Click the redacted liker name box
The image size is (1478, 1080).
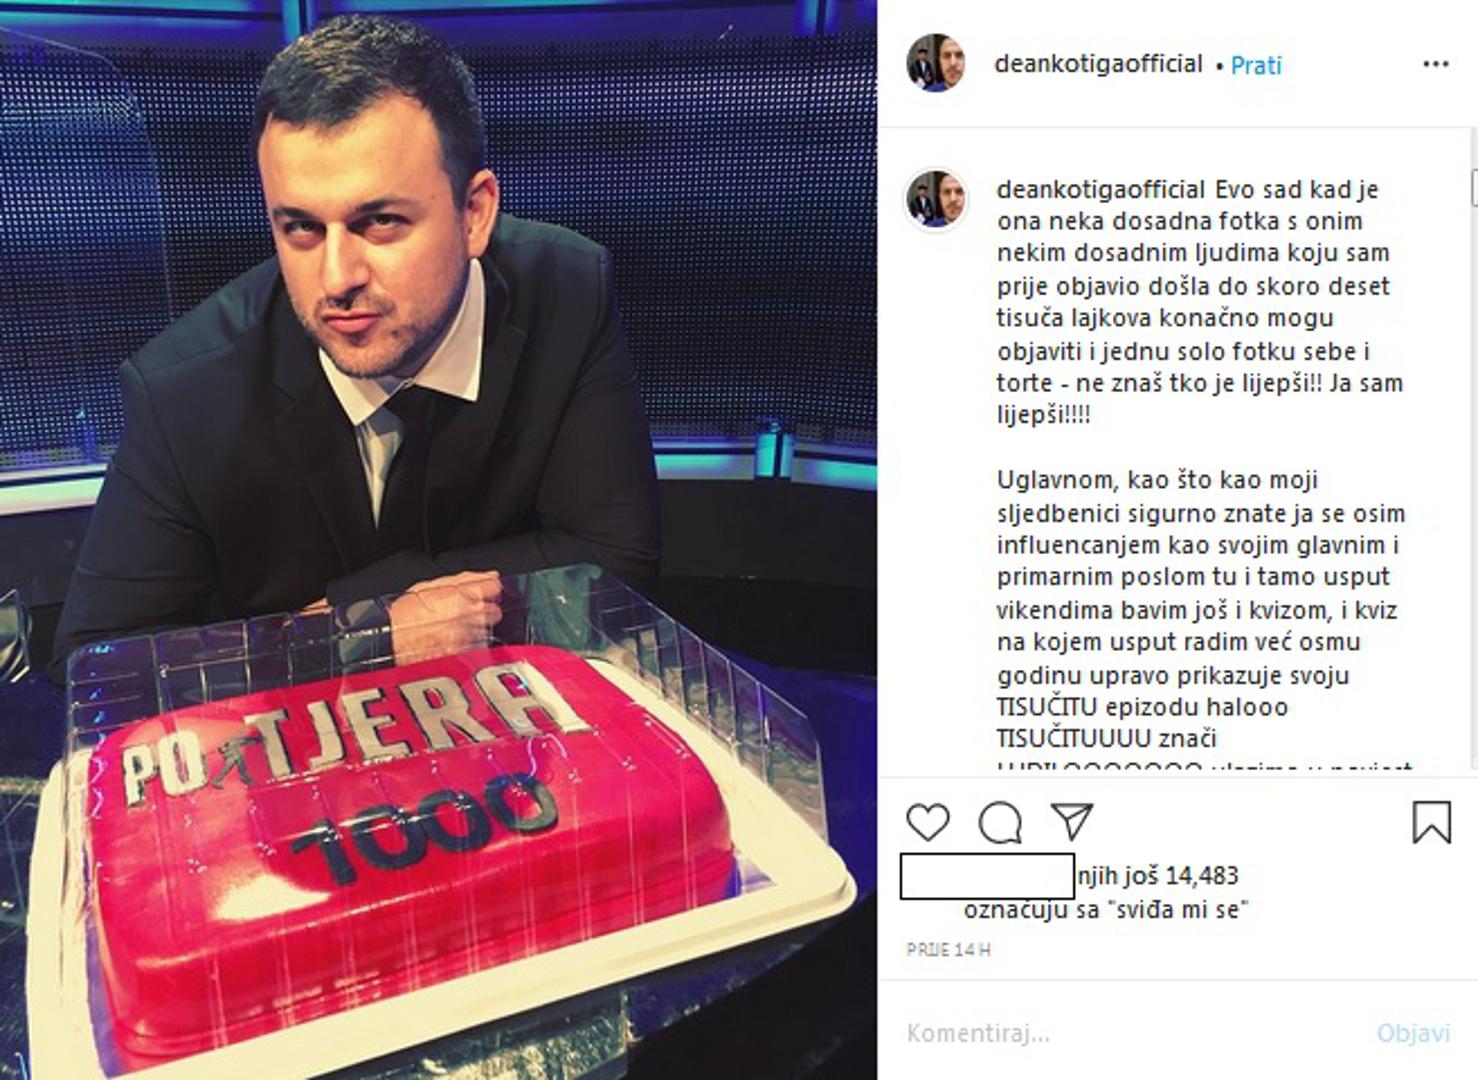(x=987, y=876)
